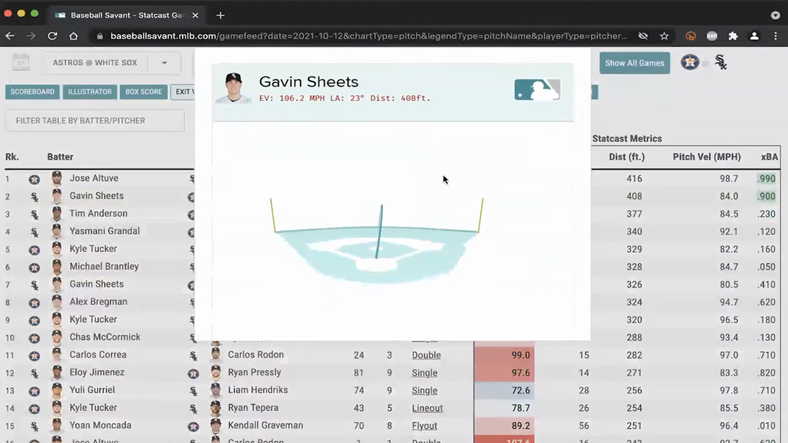
Task: Select batter Alex Bregman in row 8
Action: [x=98, y=302]
